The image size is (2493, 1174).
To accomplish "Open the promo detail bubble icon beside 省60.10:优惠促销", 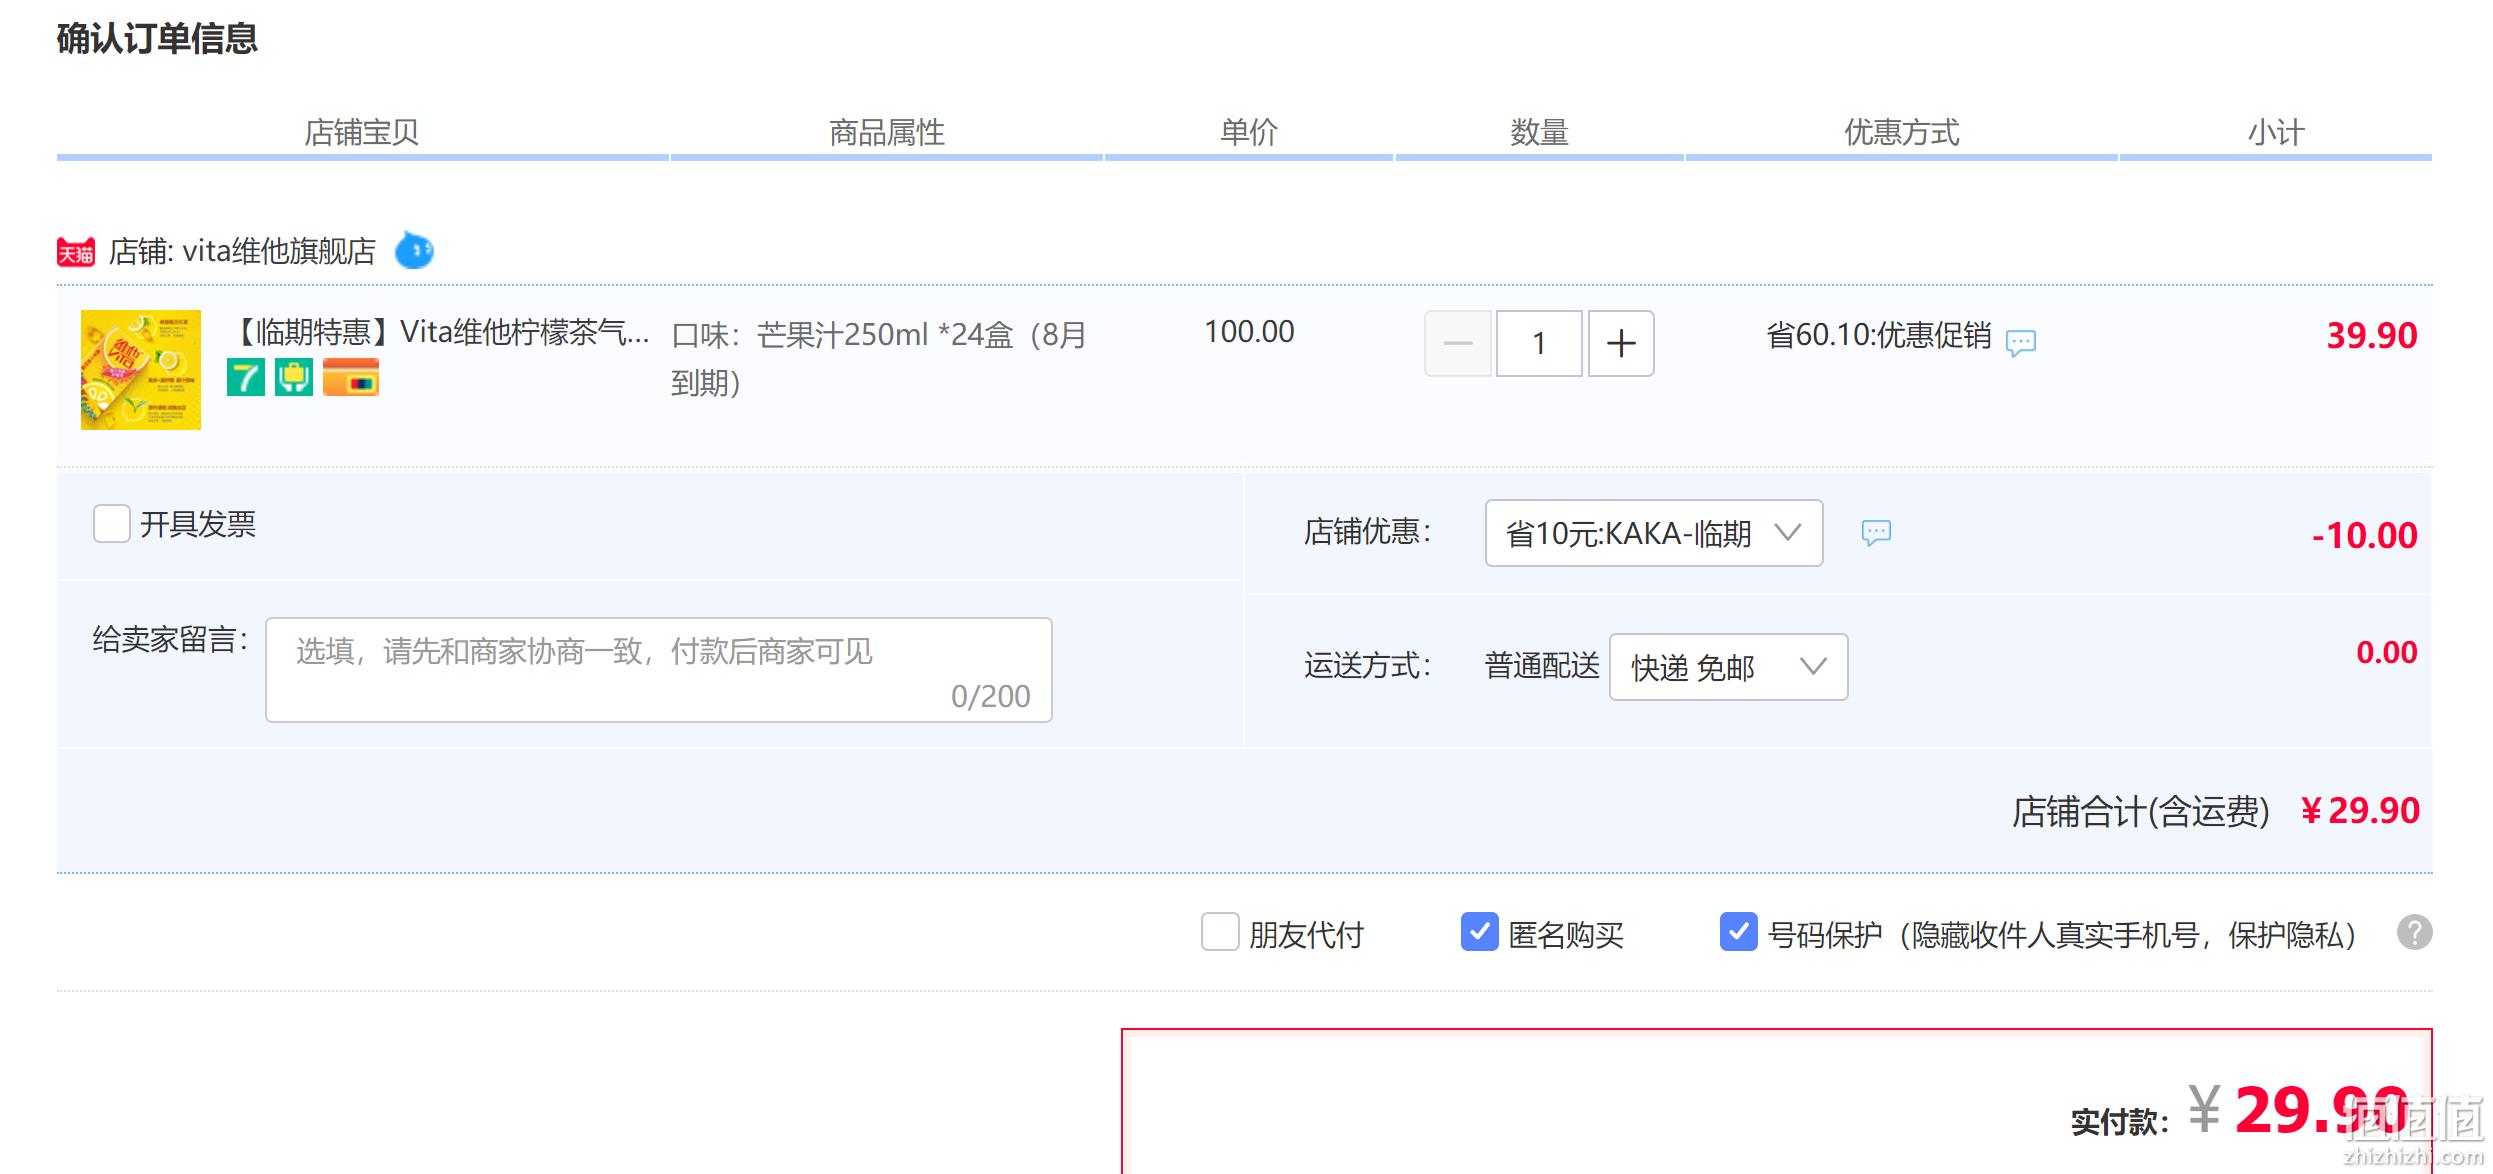I will click(x=2021, y=343).
